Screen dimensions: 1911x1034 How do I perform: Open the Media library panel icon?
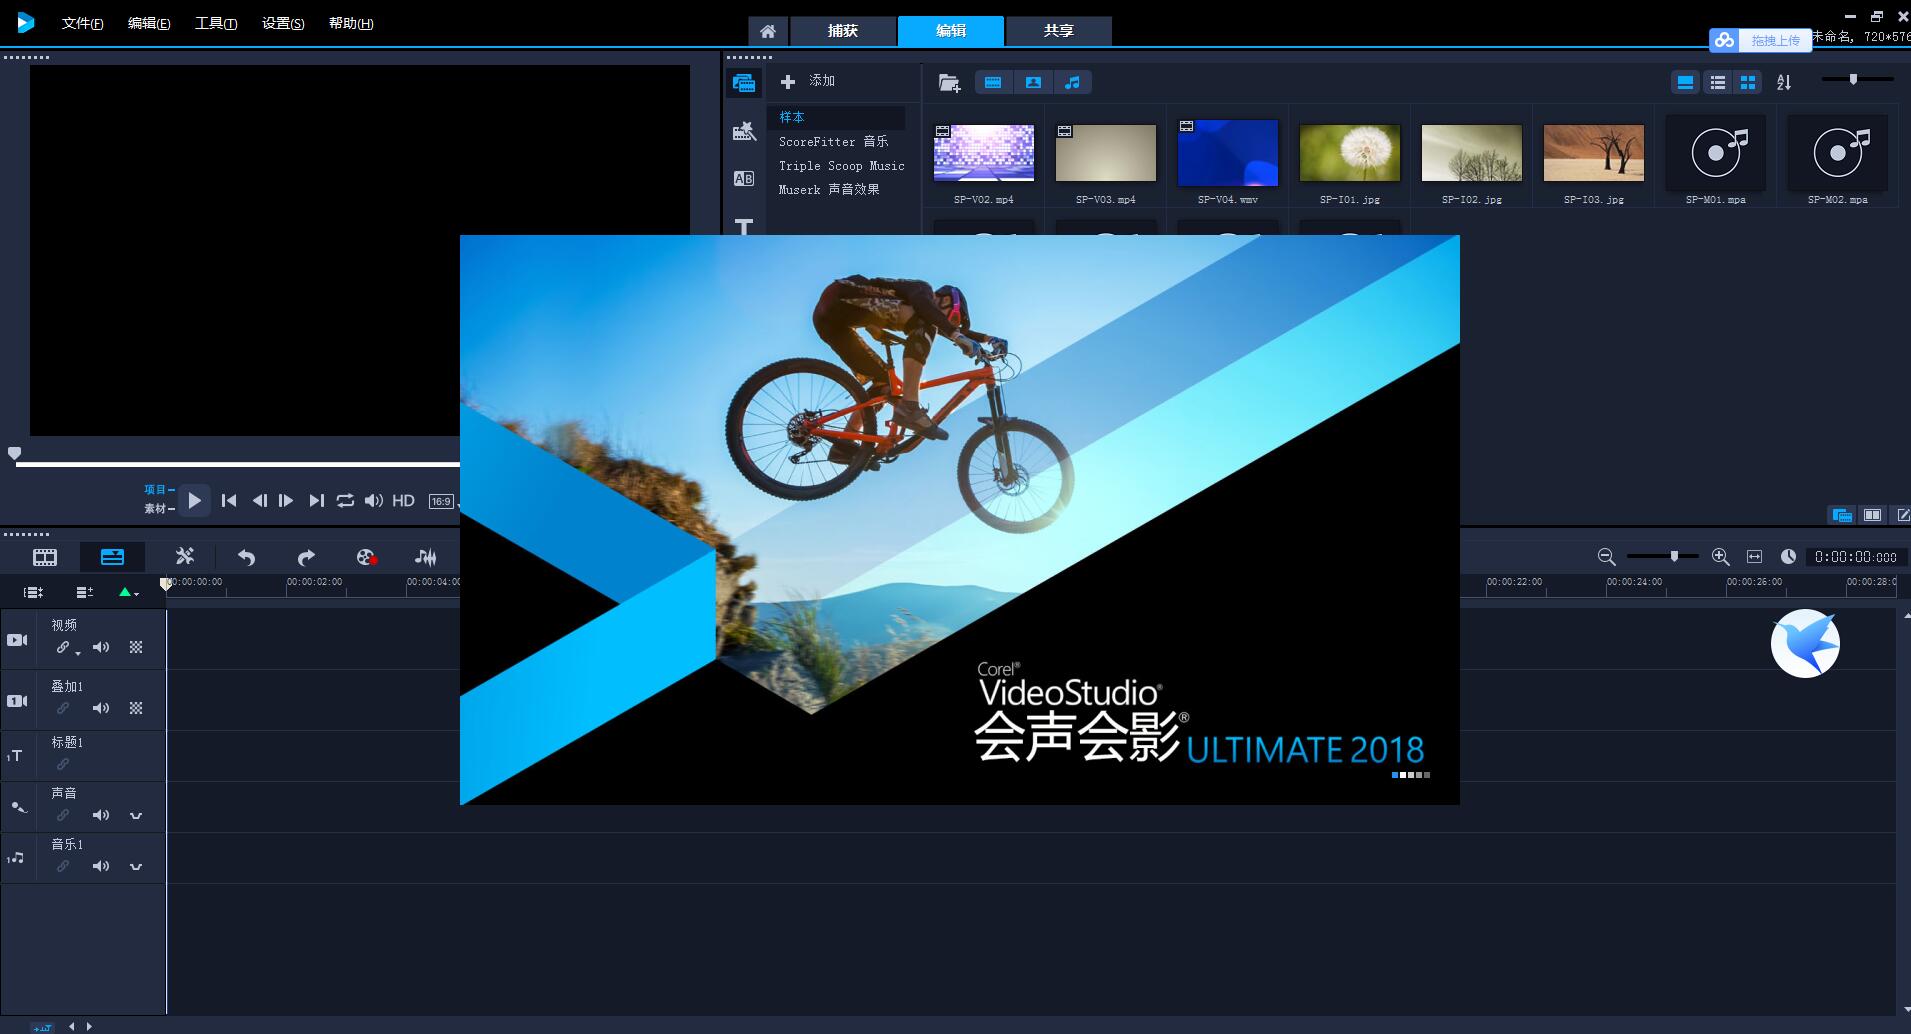tap(743, 83)
